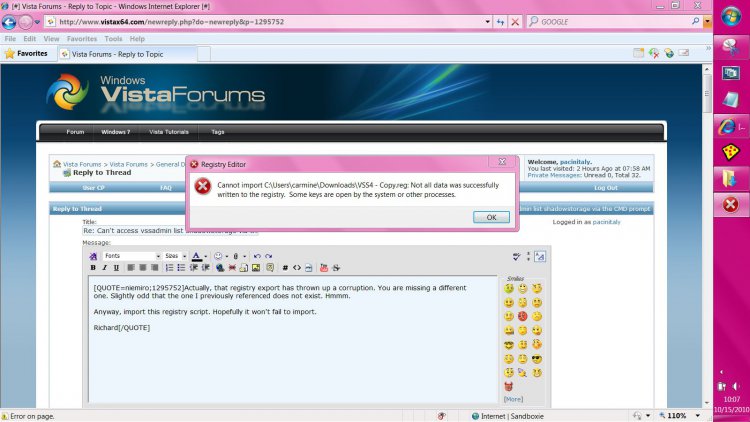Open Internet Explorer from the taskbar

pos(730,127)
